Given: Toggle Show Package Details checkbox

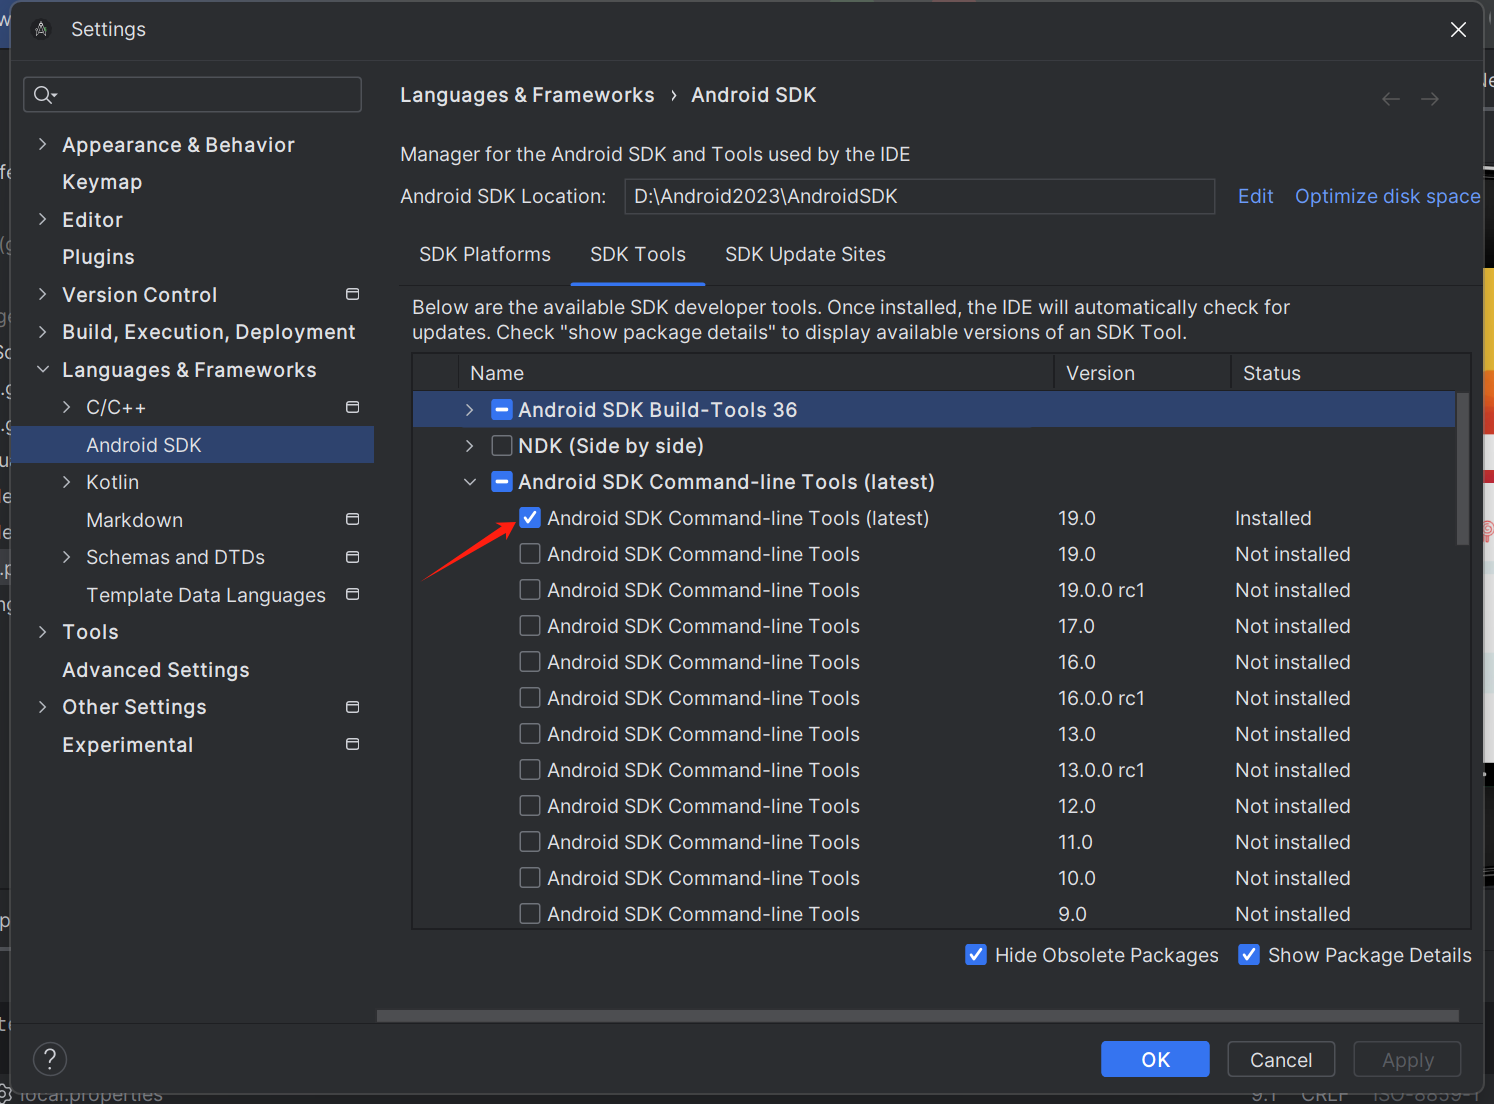Looking at the screenshot, I should pos(1249,955).
